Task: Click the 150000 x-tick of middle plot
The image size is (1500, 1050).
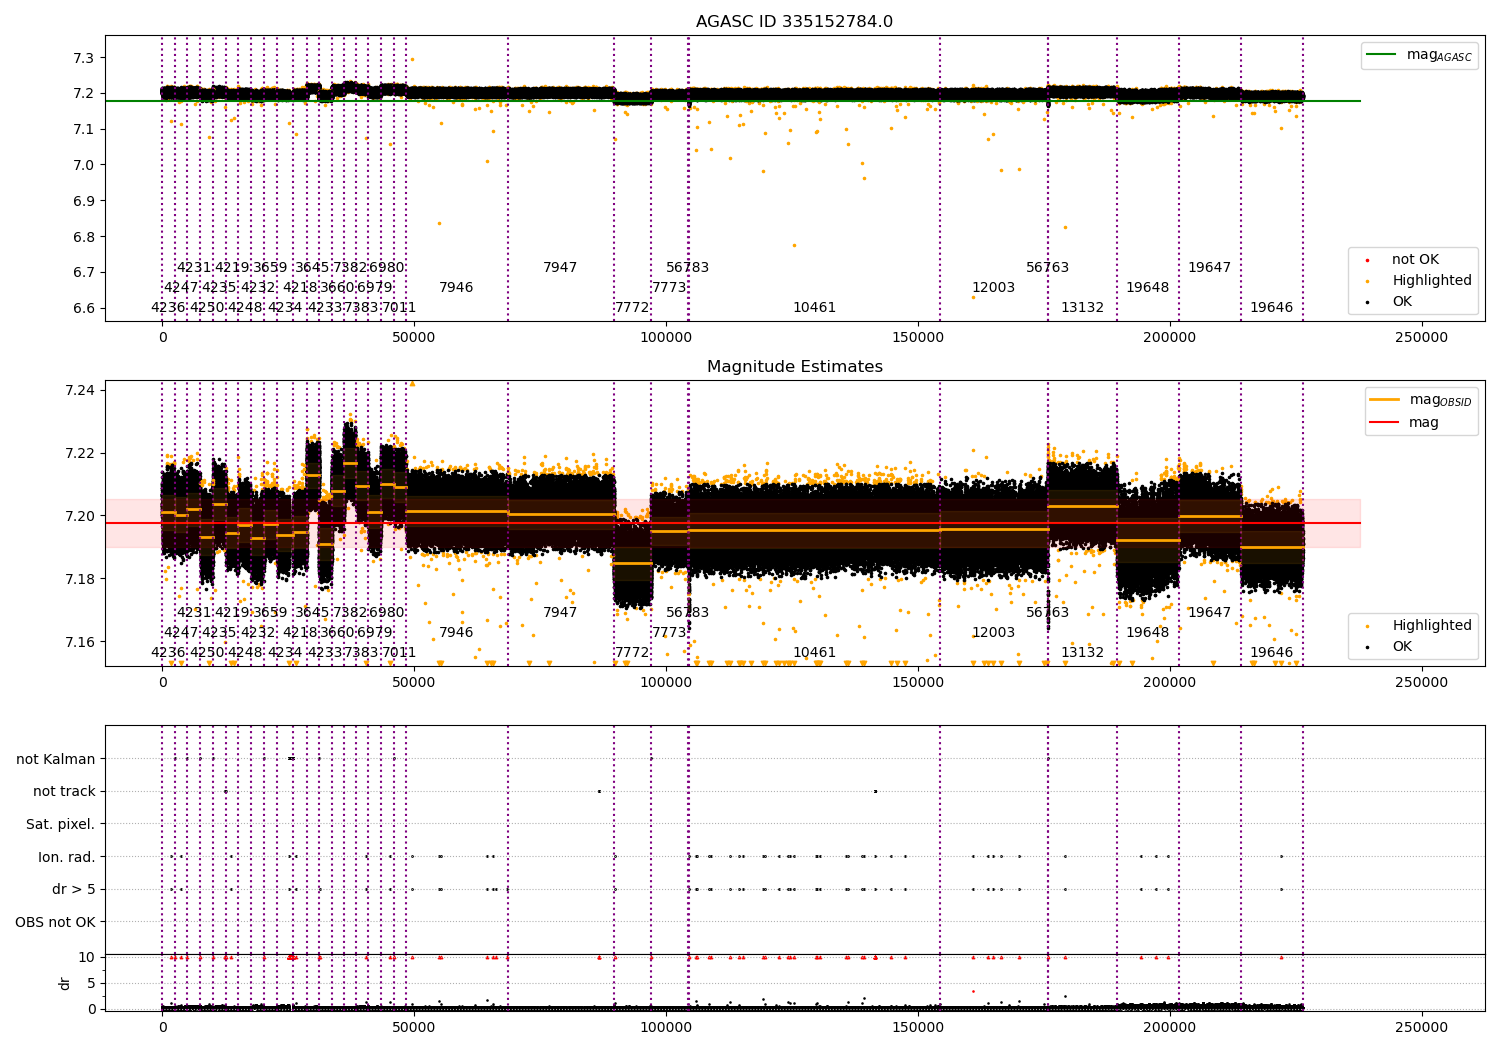Action: [917, 682]
